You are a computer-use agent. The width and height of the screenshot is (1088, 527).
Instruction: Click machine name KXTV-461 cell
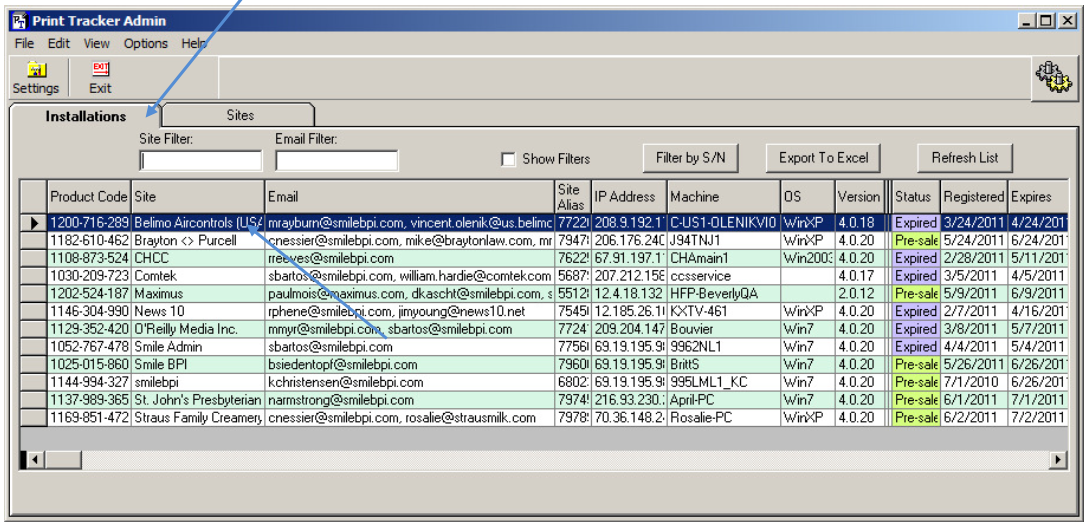724,311
